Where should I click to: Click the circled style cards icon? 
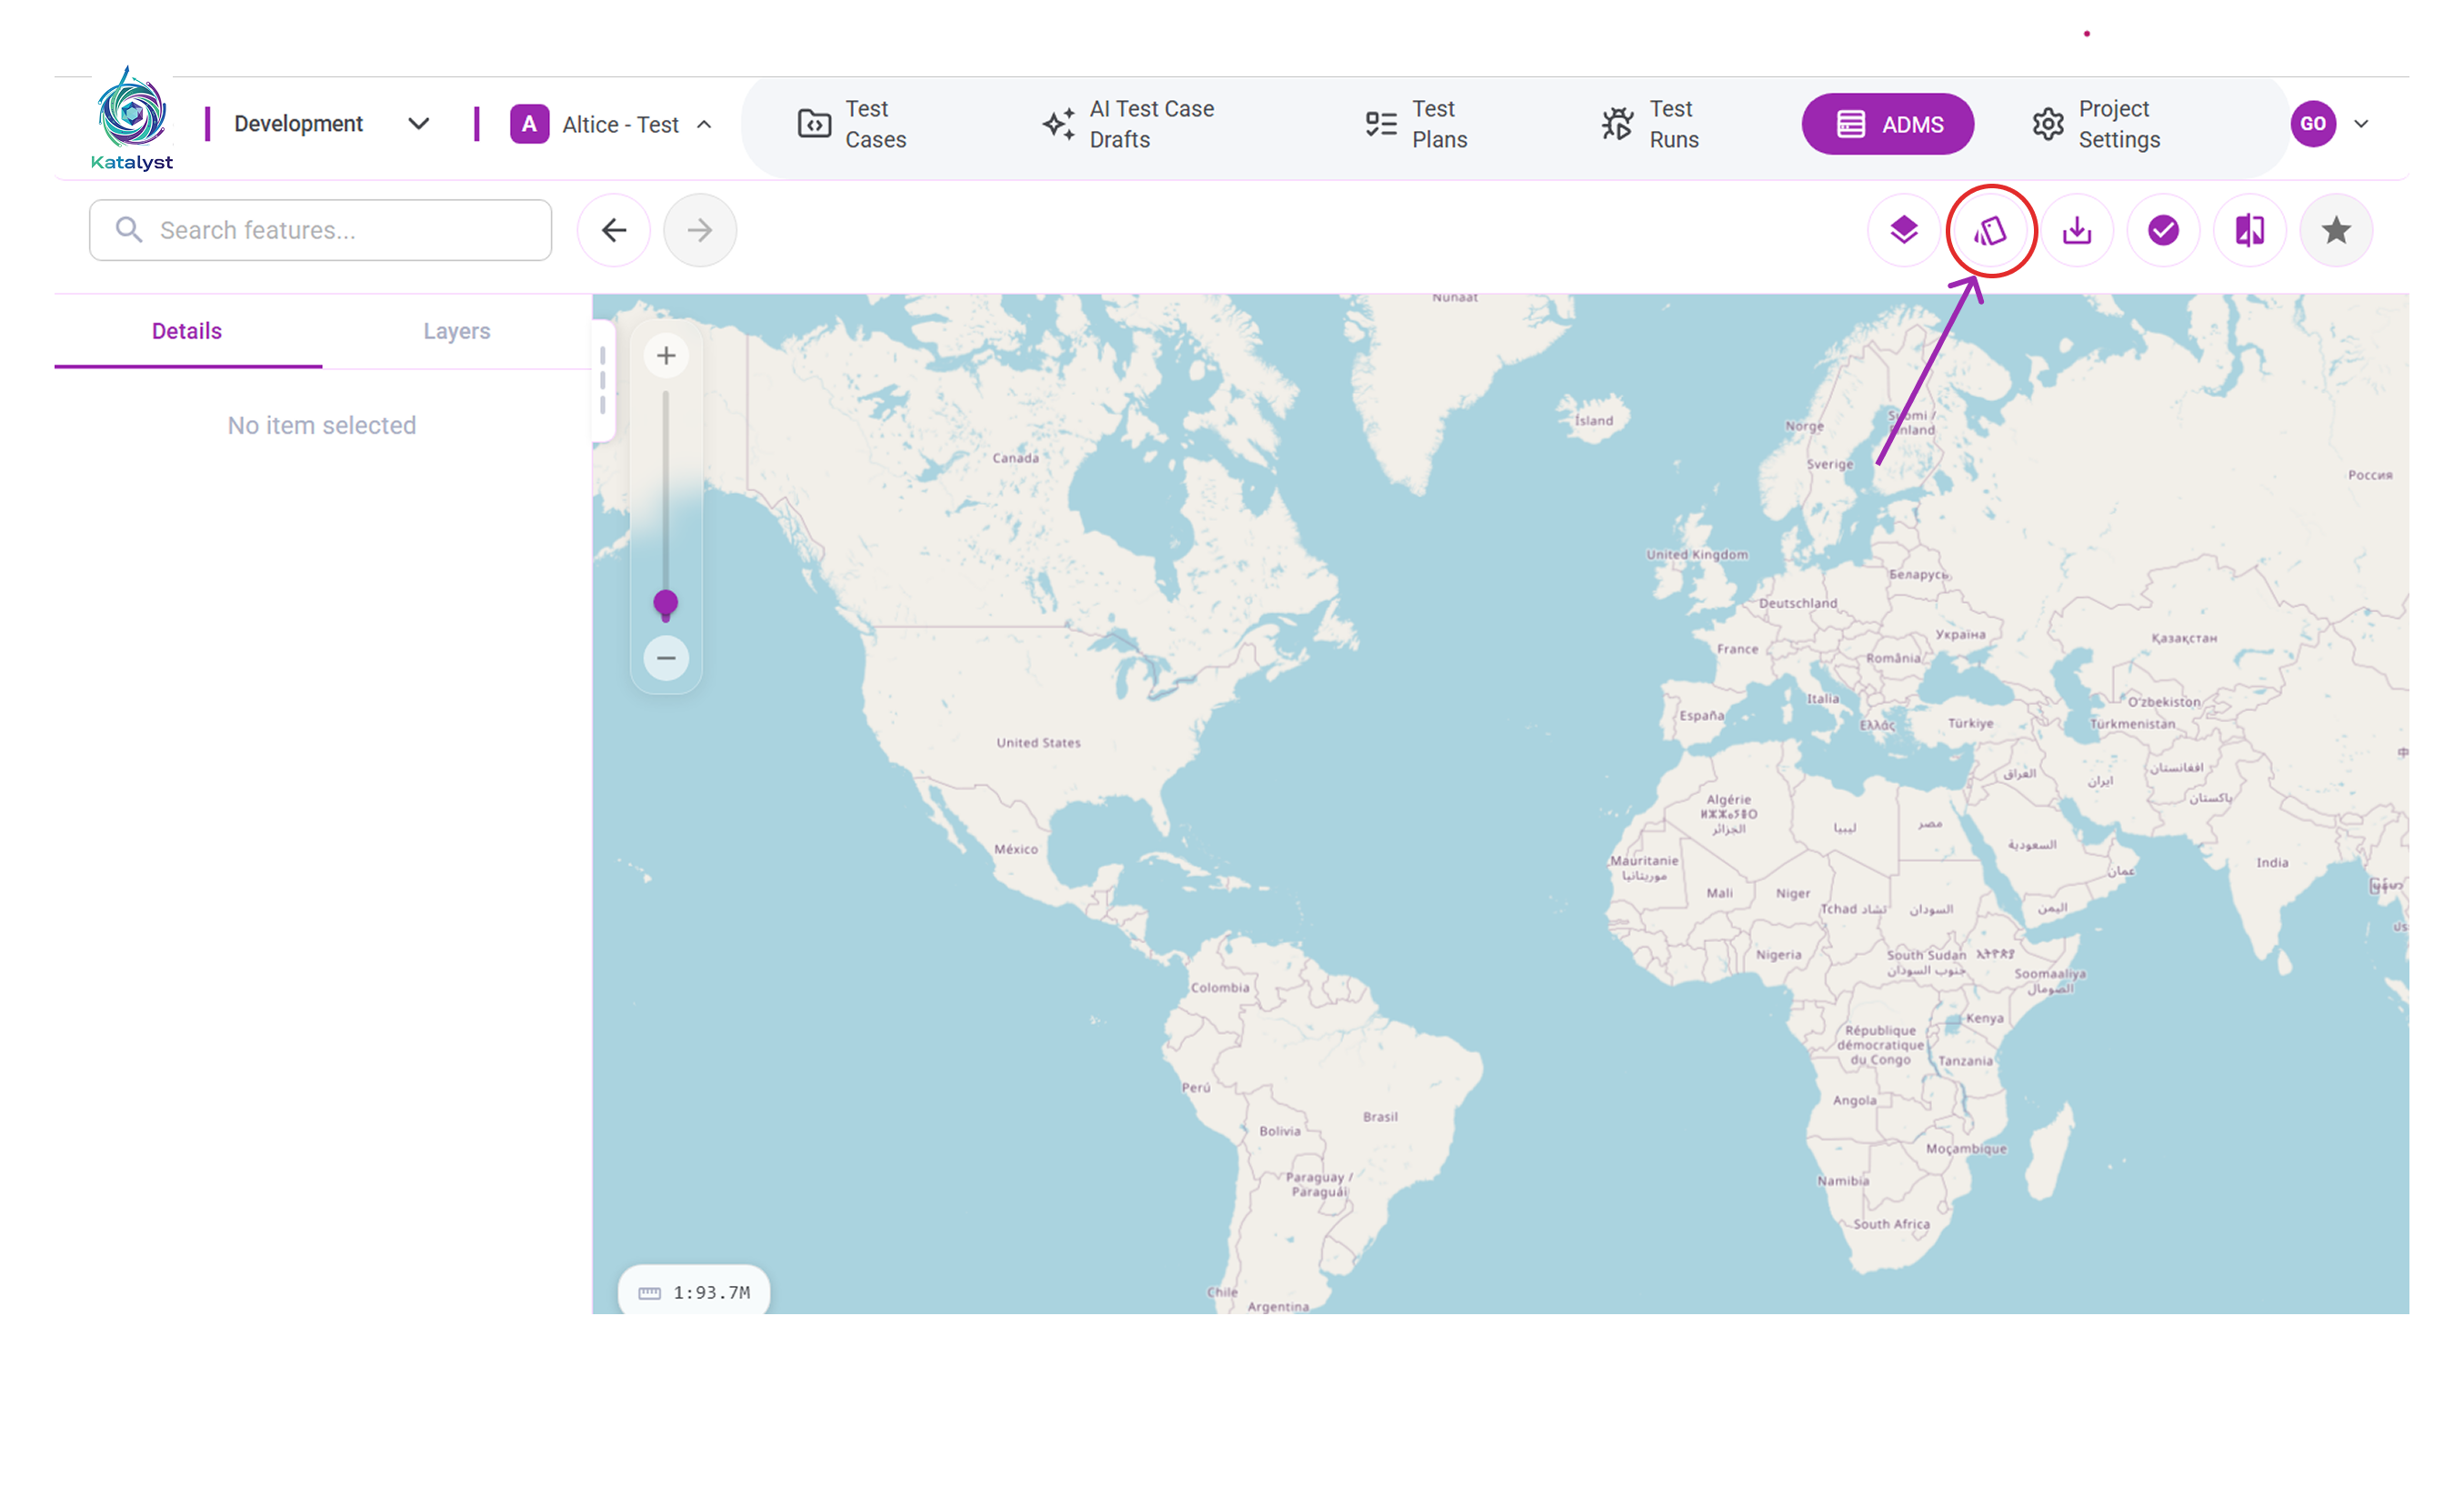click(x=1990, y=231)
